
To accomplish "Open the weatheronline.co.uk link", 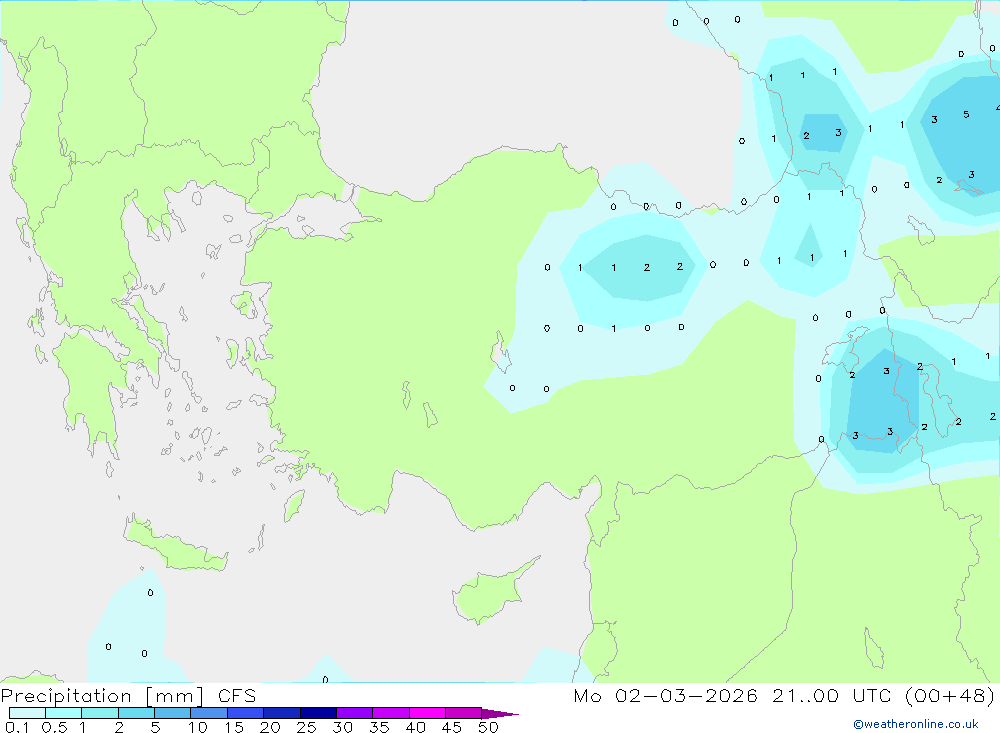I will pyautogui.click(x=915, y=724).
